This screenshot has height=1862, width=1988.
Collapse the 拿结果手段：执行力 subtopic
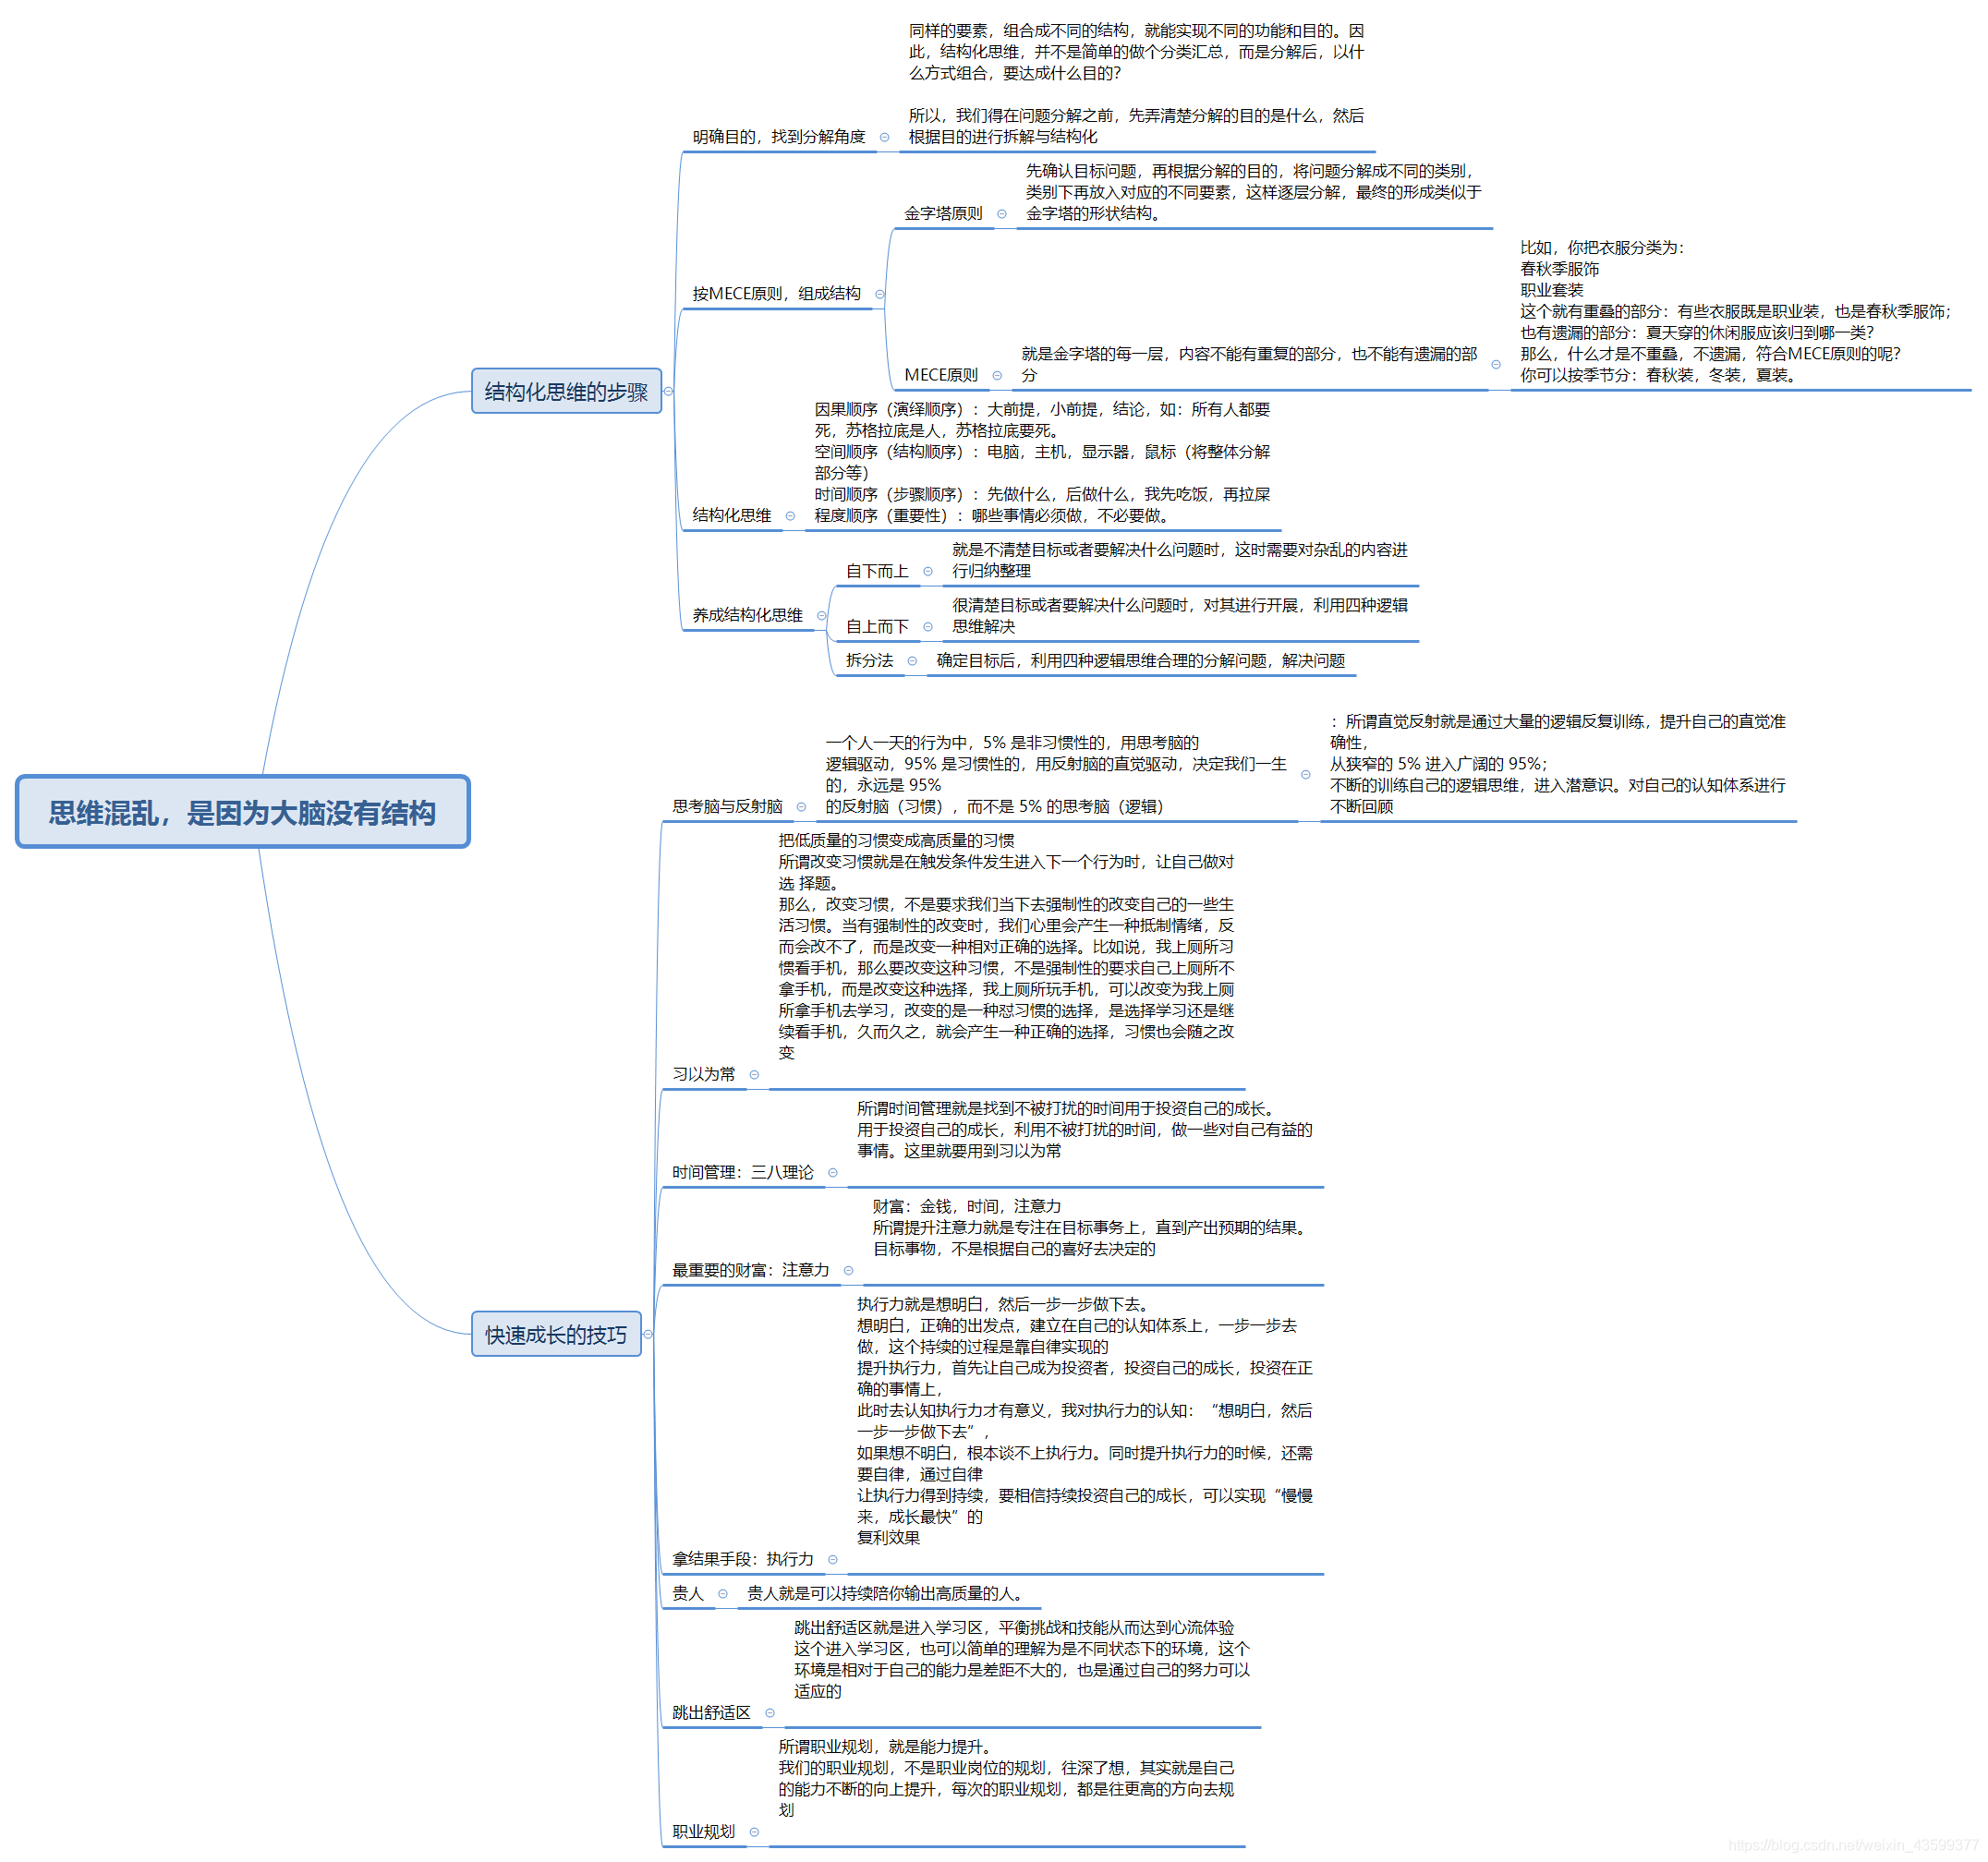coord(832,1559)
